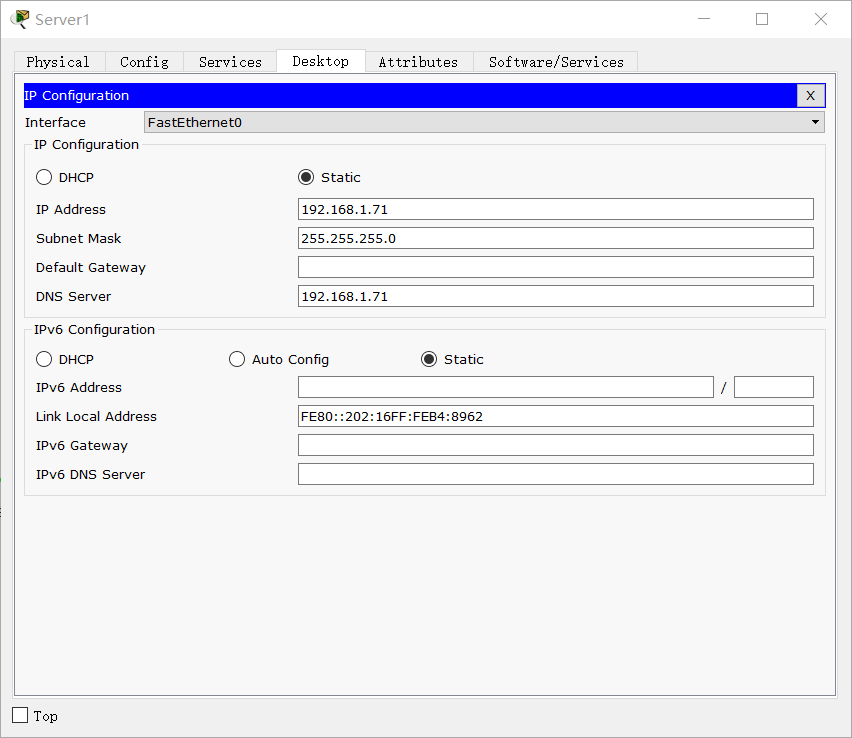Choose the IPv6 Auto Config option
This screenshot has height=738, width=852.
[237, 359]
